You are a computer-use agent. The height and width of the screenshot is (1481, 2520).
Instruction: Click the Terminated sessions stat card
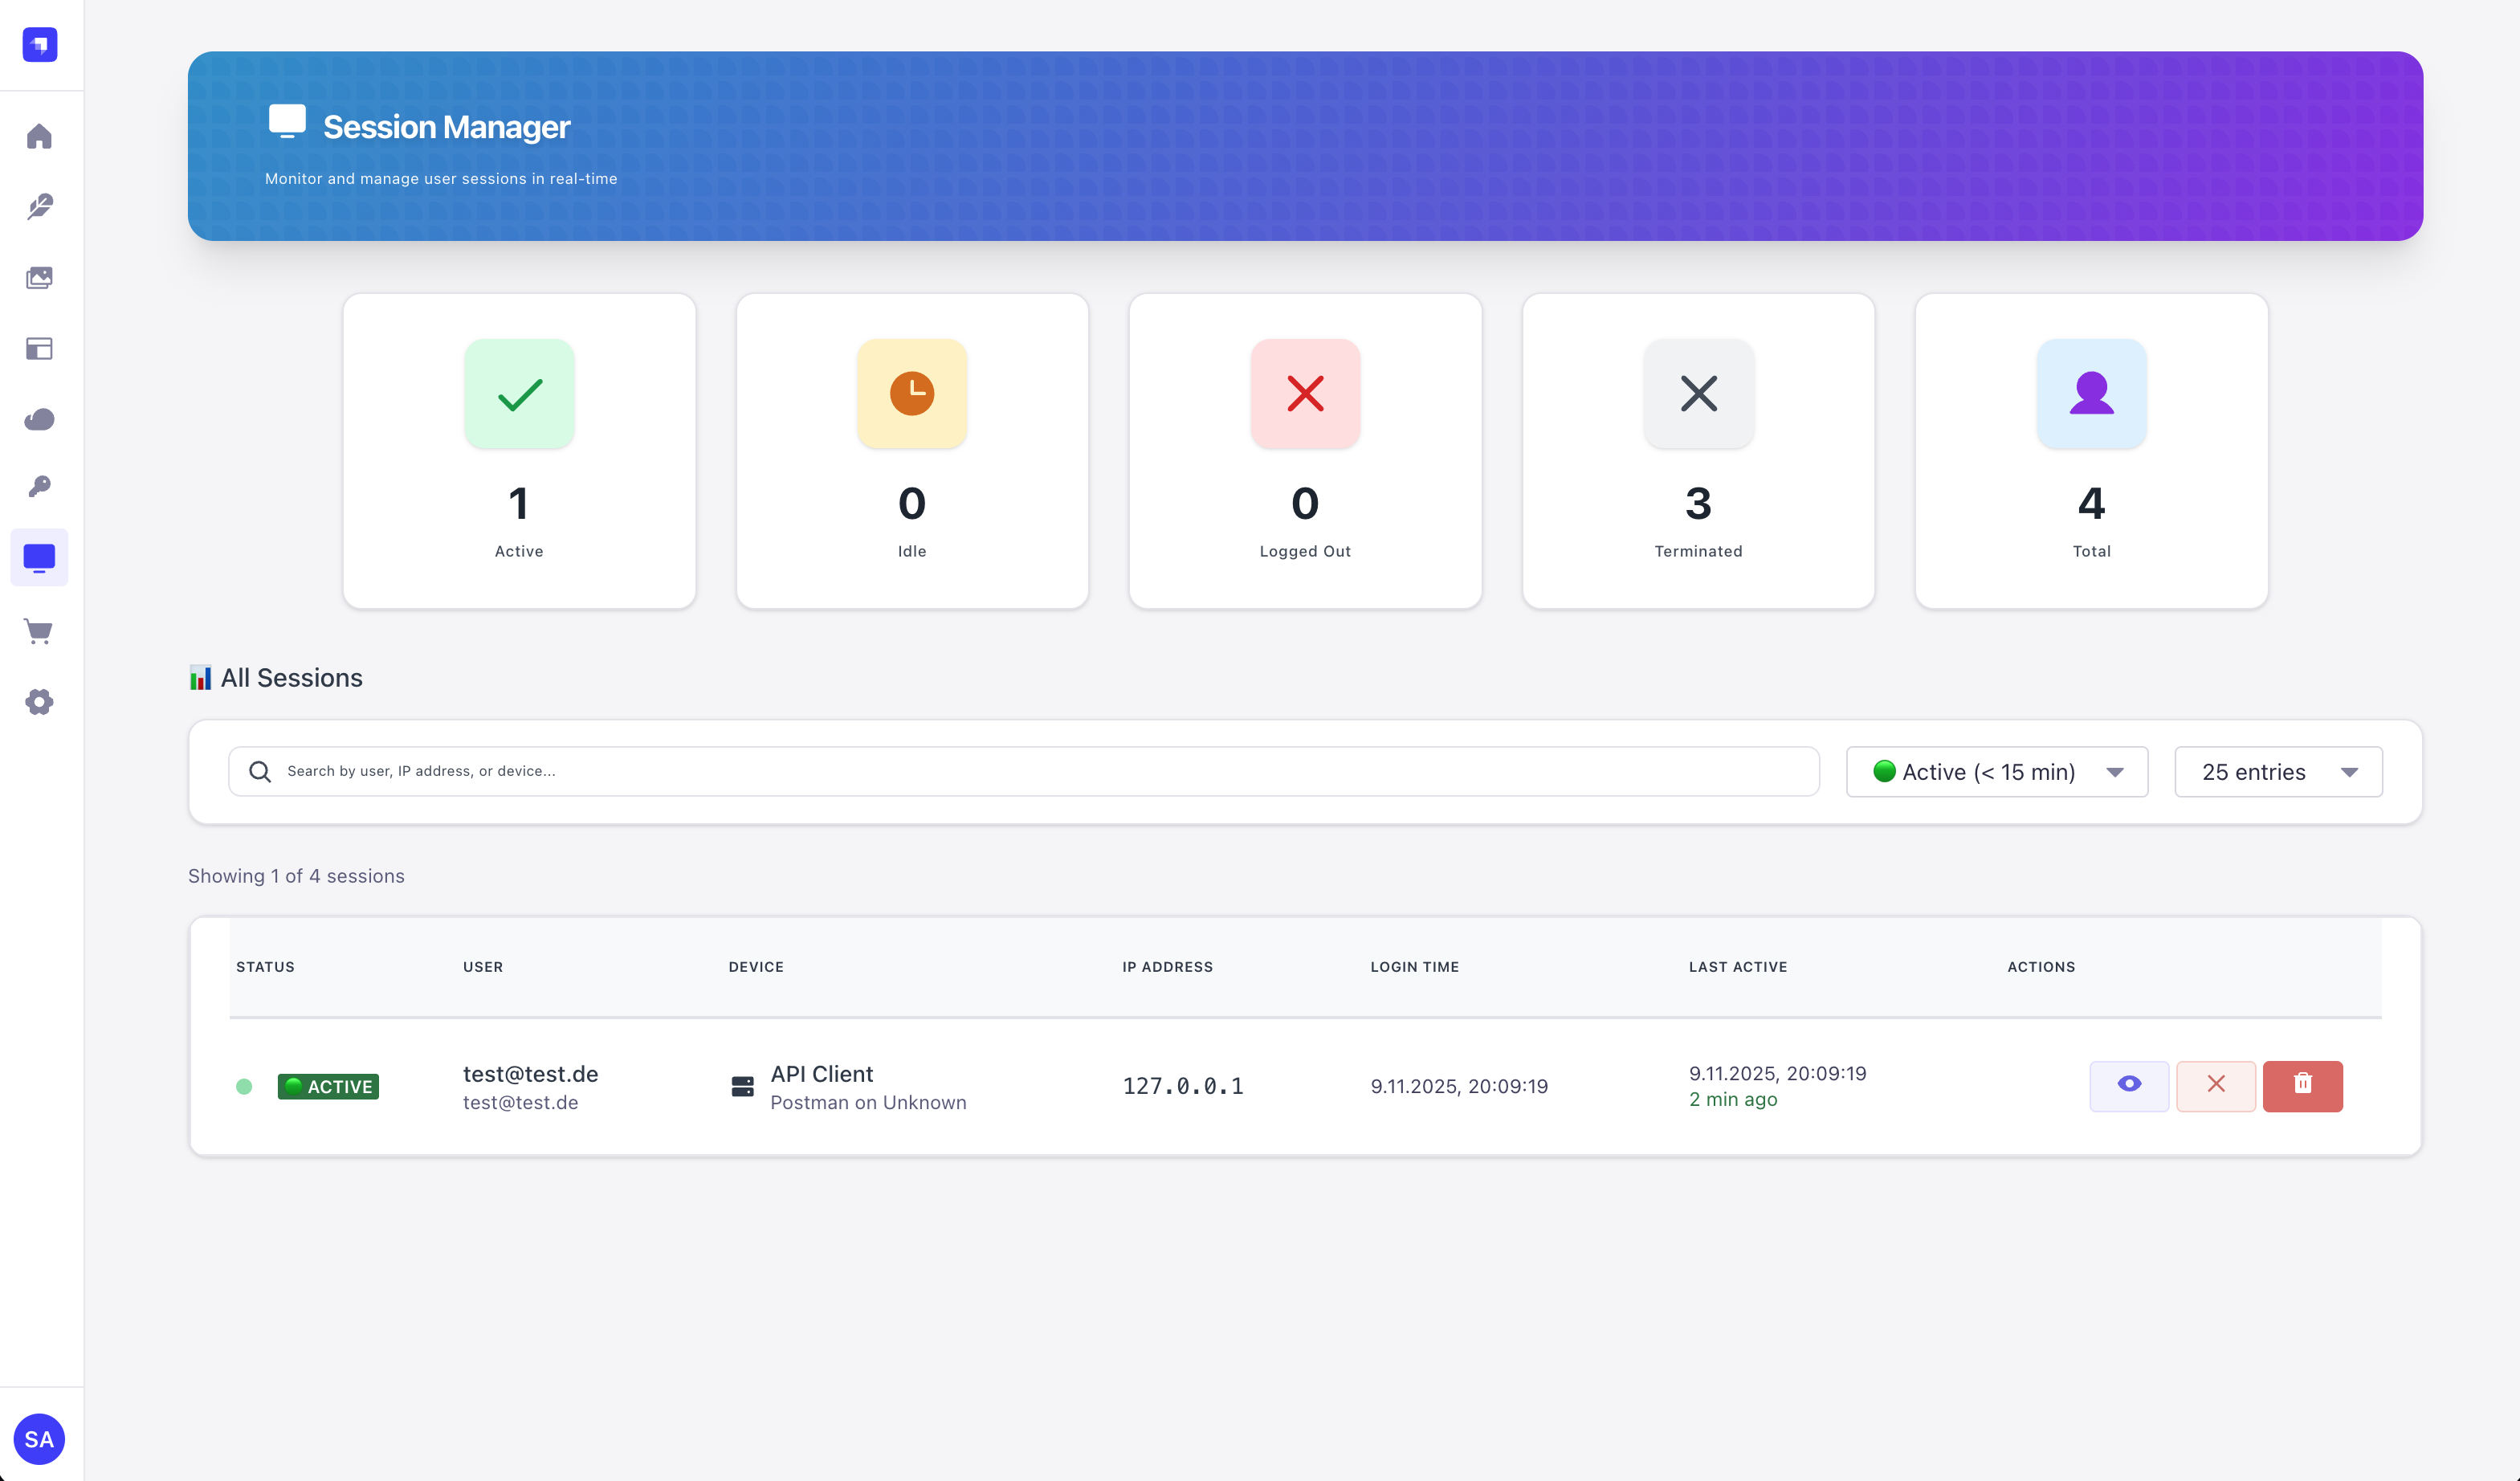1697,451
